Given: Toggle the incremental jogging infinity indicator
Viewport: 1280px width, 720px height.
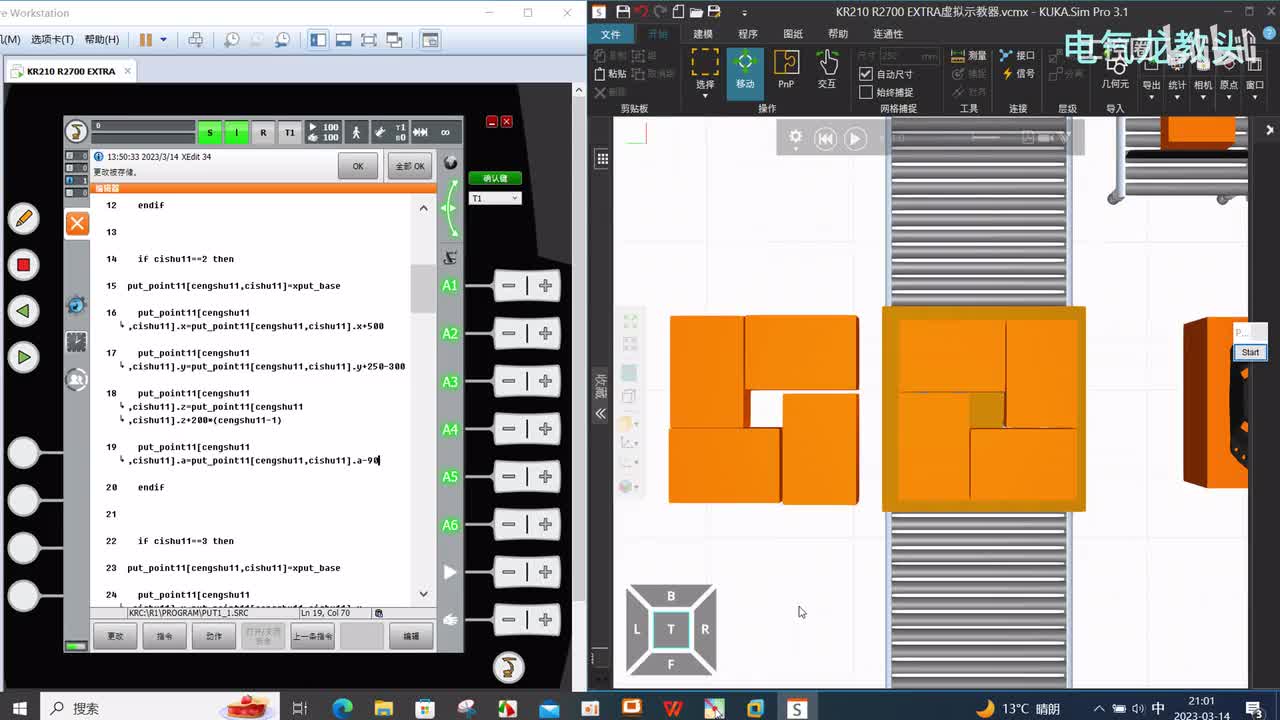Looking at the screenshot, I should click(446, 132).
